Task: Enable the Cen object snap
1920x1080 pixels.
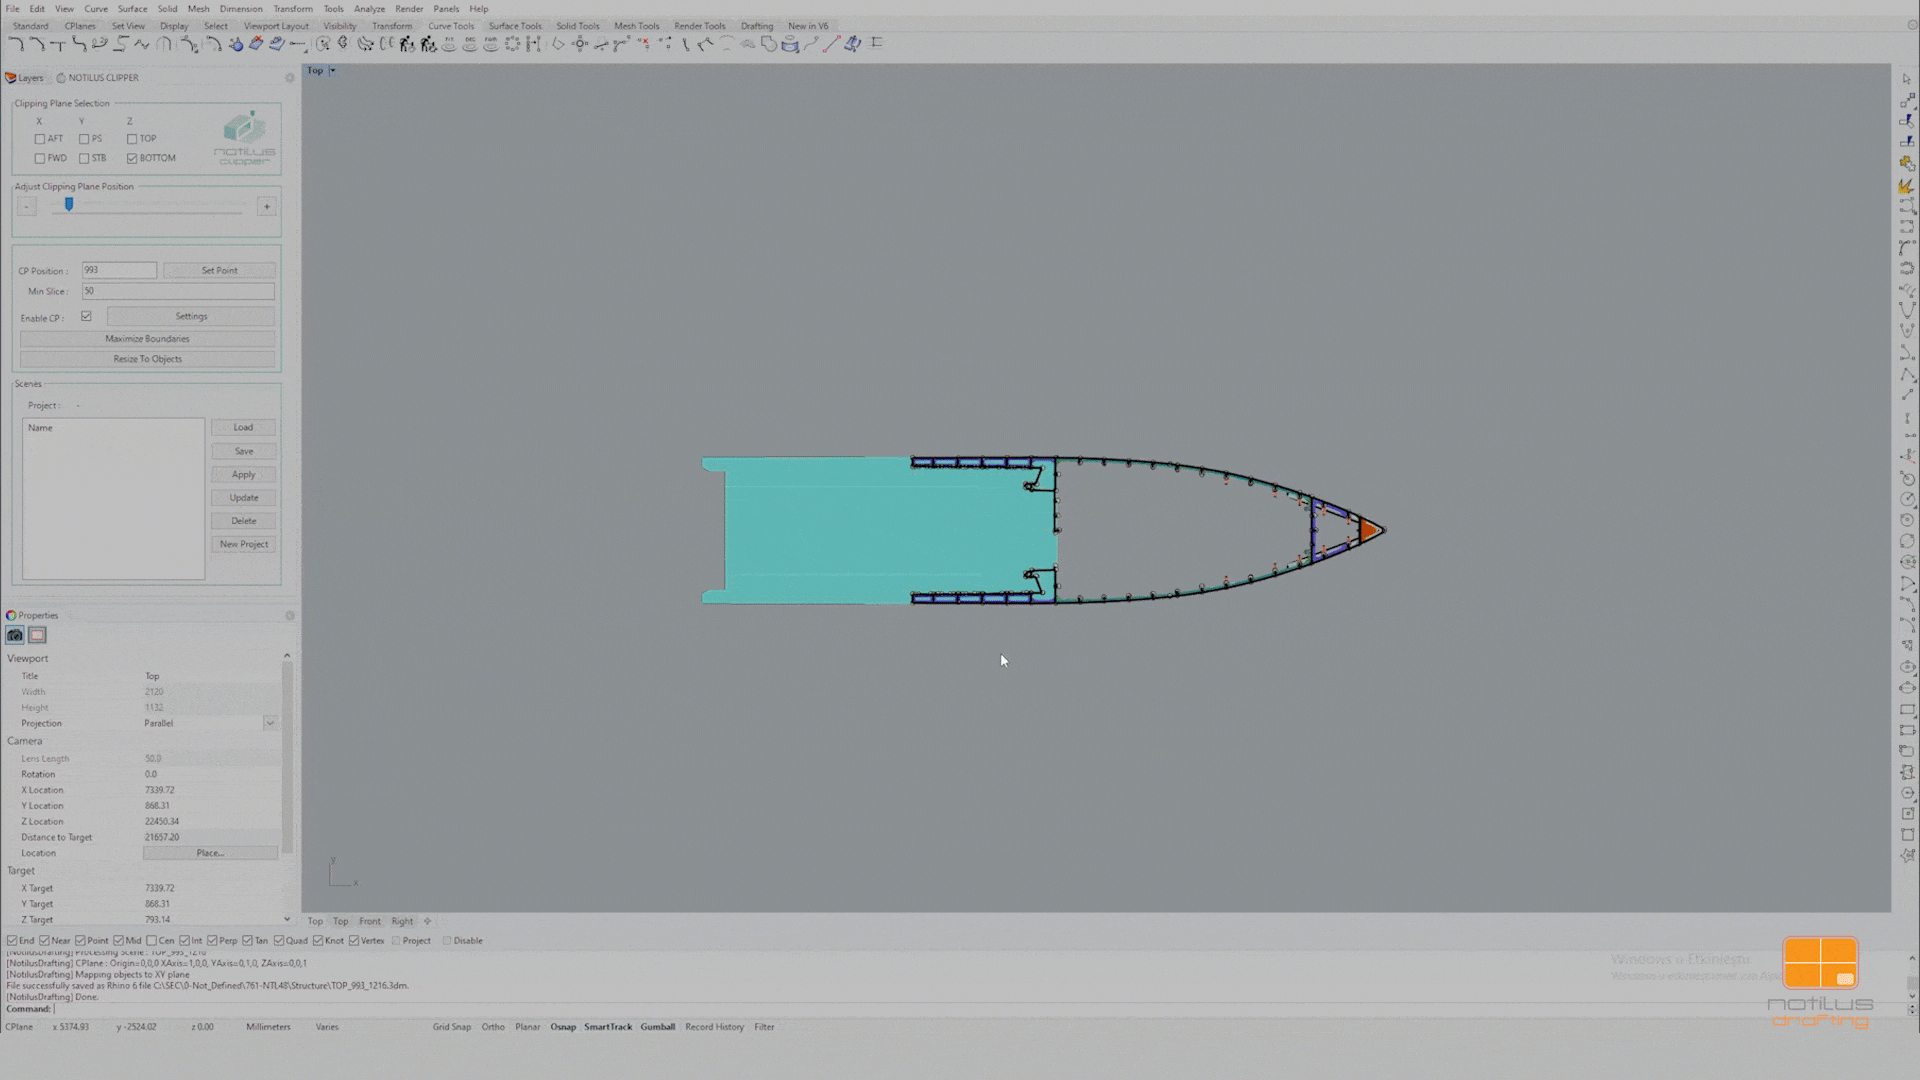Action: (152, 941)
